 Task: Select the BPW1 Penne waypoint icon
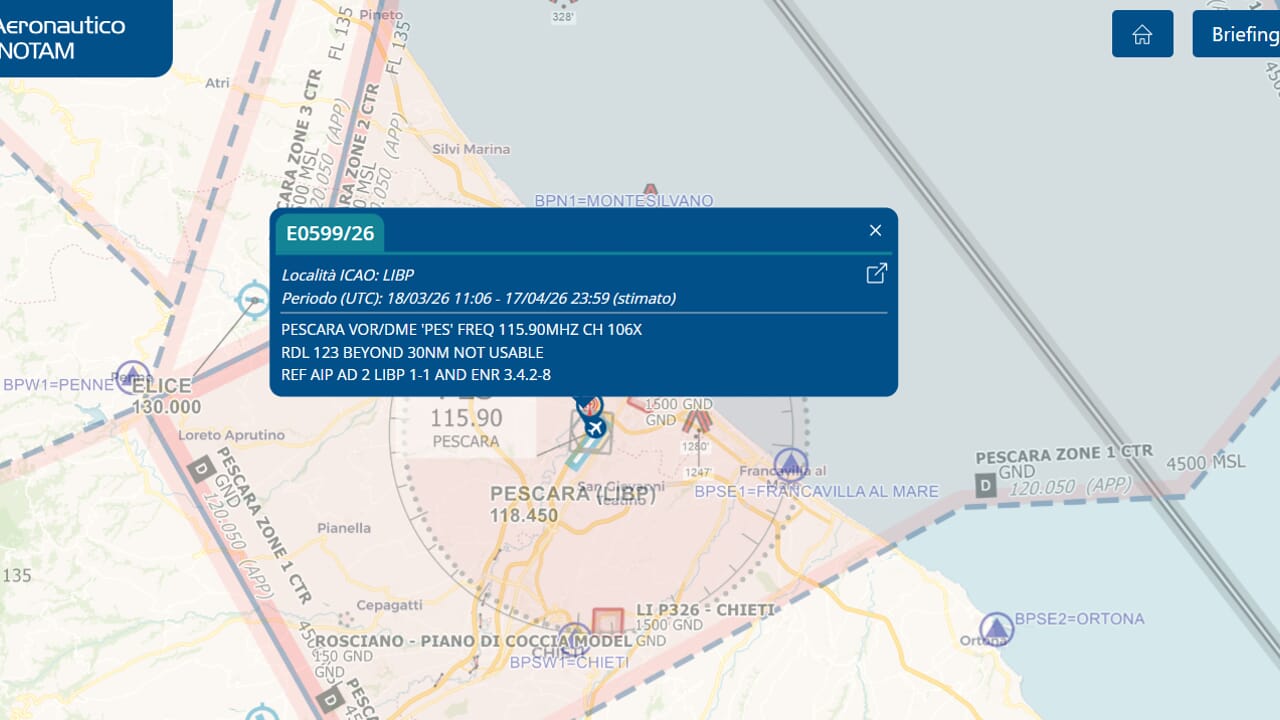[133, 376]
